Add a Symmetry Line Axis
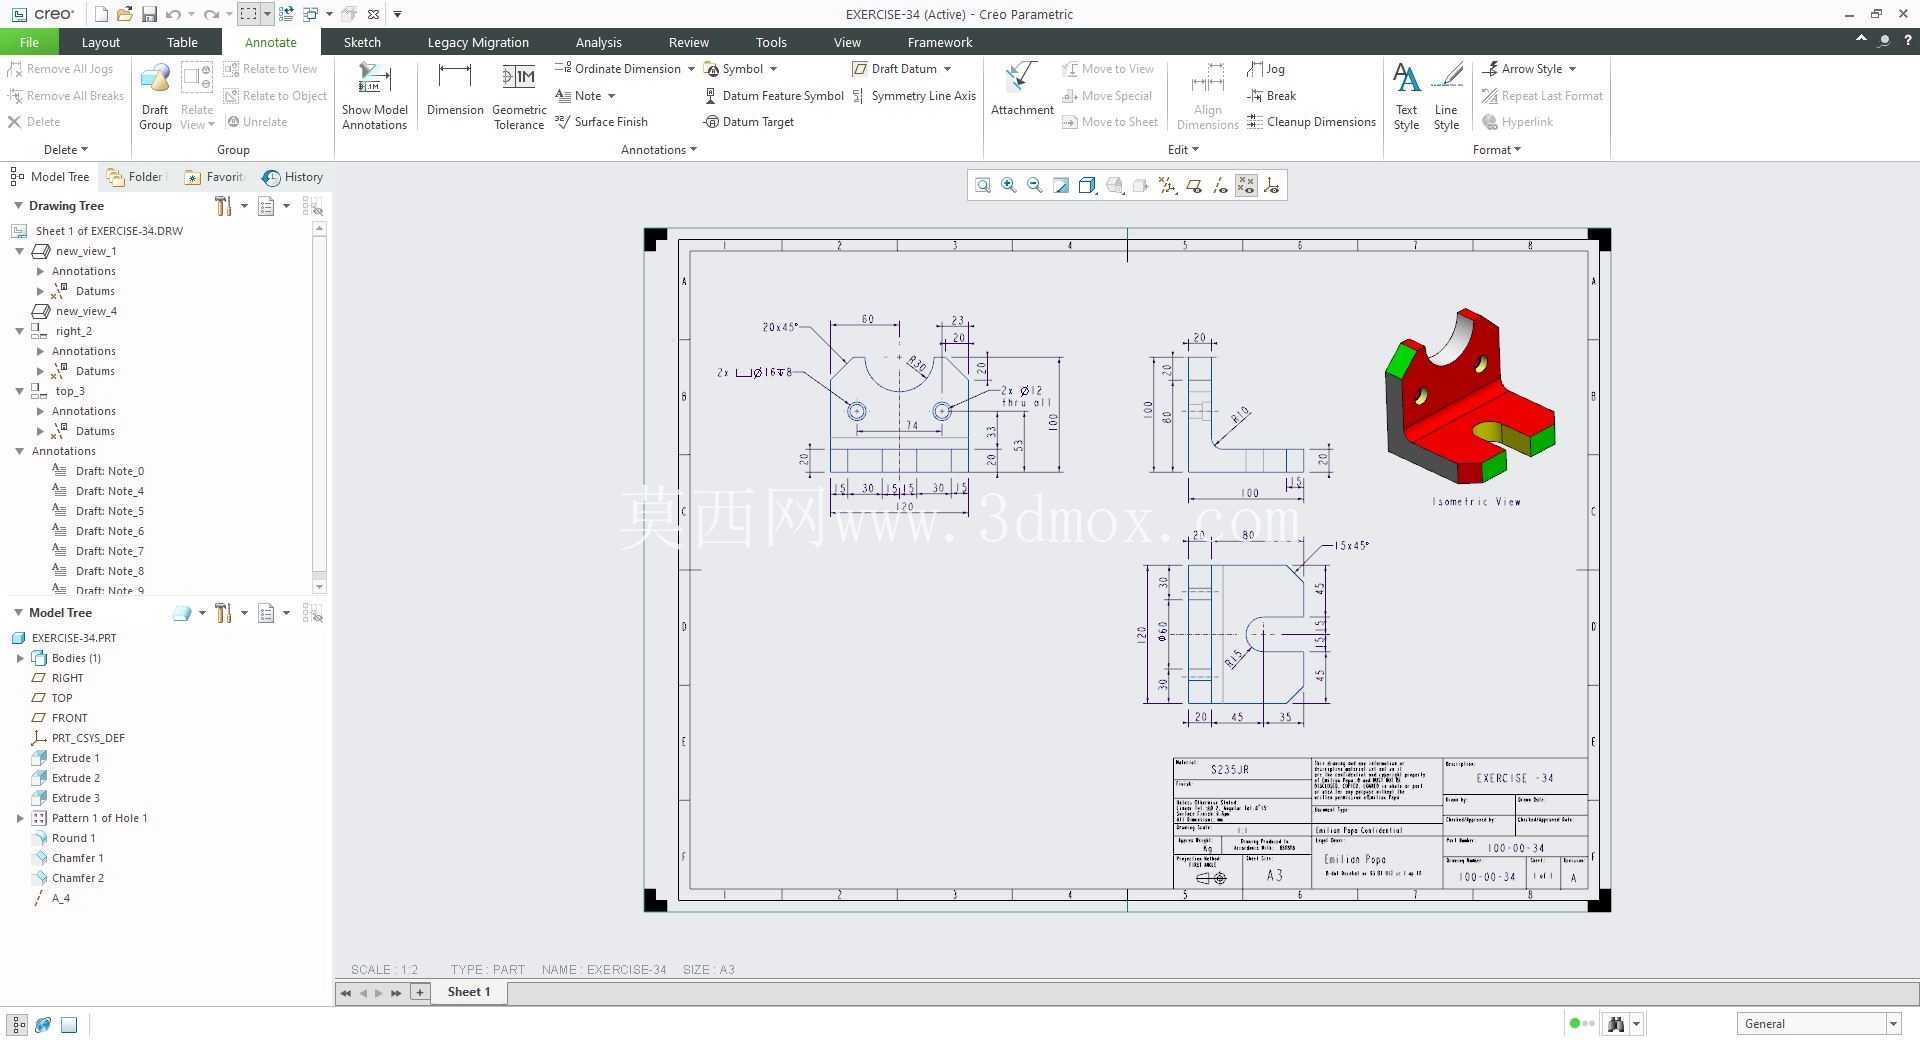This screenshot has height=1040, width=1920. (x=914, y=96)
